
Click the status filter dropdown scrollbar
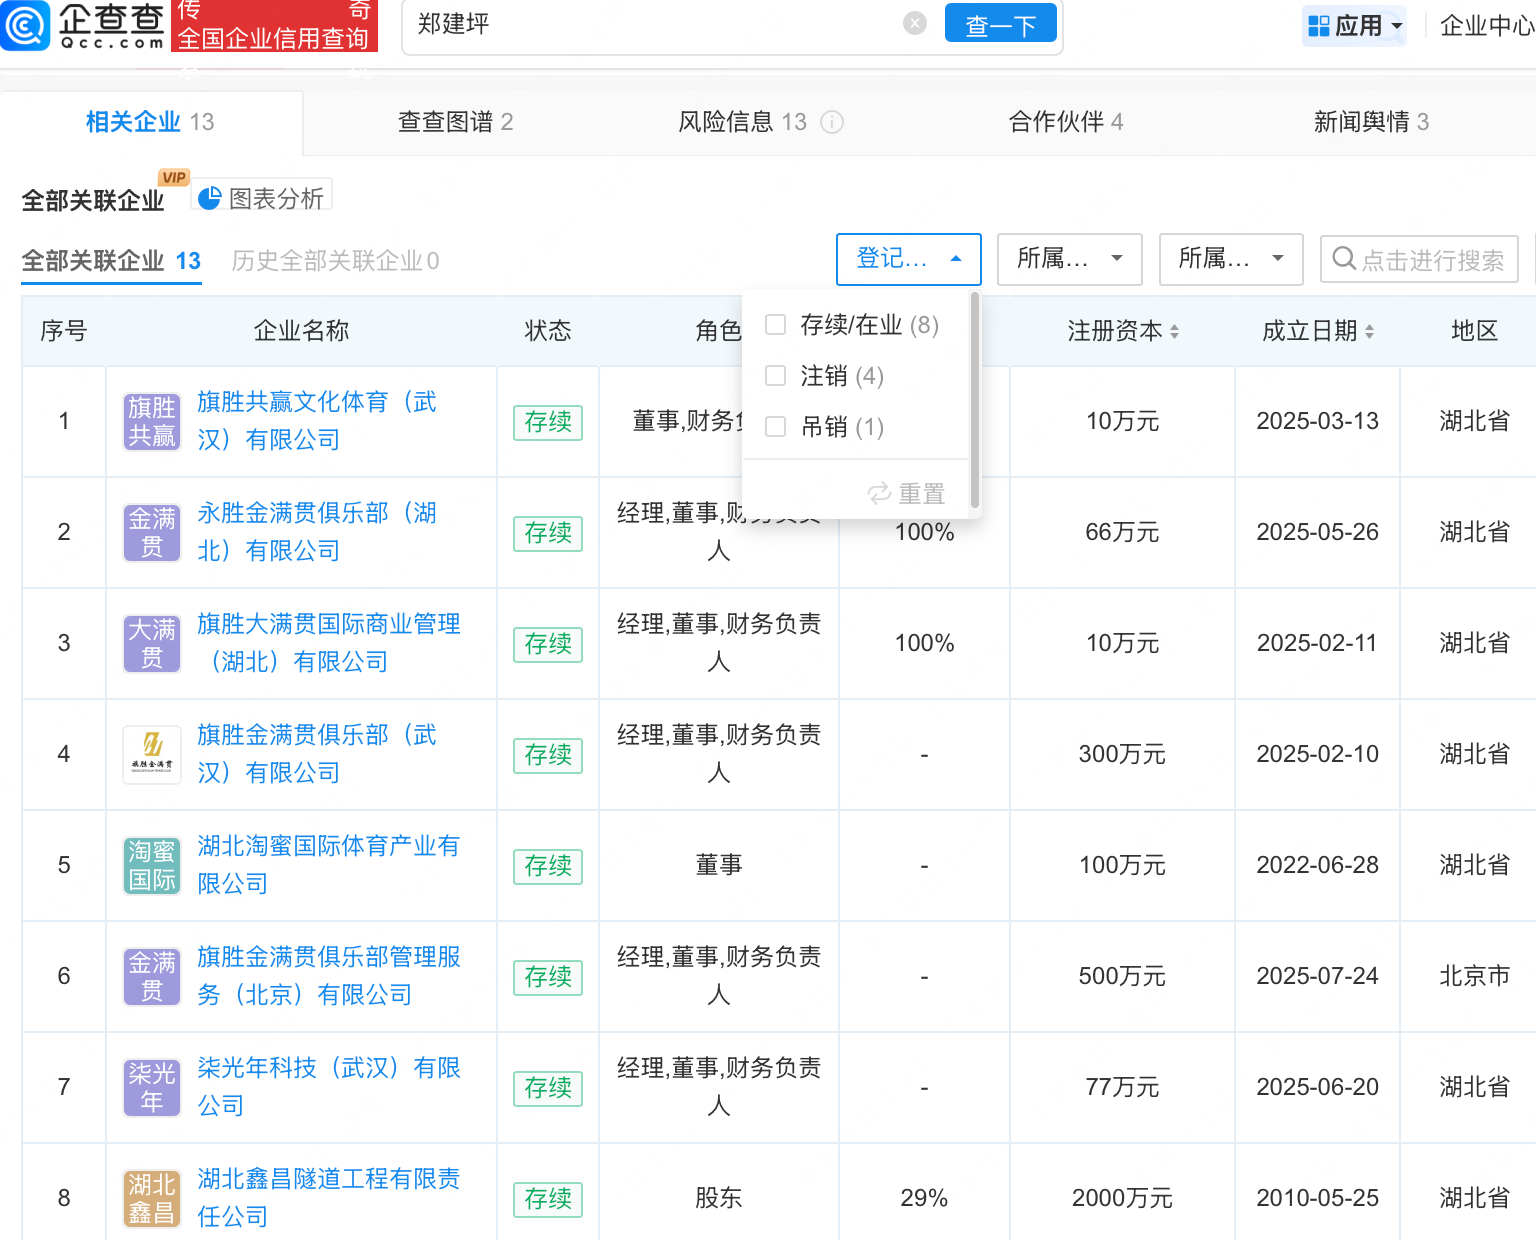tap(975, 400)
